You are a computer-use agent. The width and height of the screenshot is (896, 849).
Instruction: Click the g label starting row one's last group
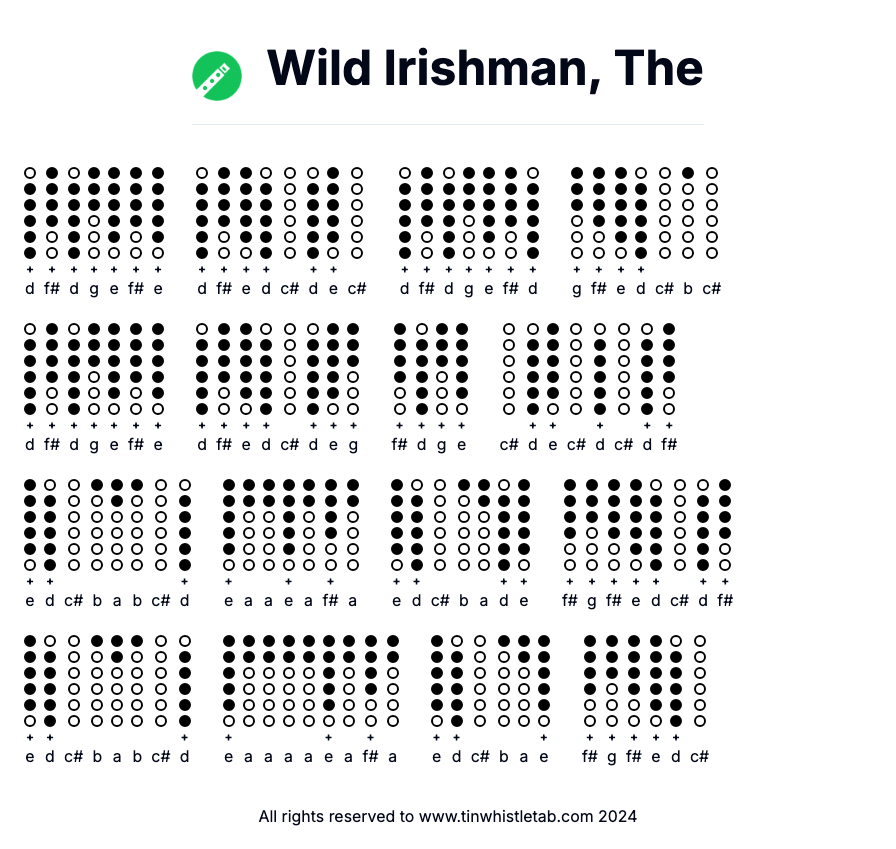[x=577, y=289]
